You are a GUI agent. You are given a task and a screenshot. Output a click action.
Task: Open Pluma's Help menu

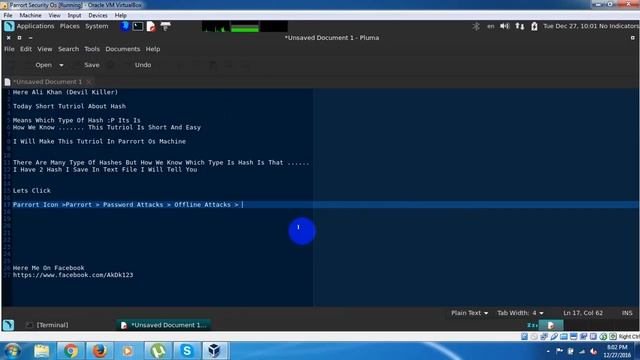153,49
